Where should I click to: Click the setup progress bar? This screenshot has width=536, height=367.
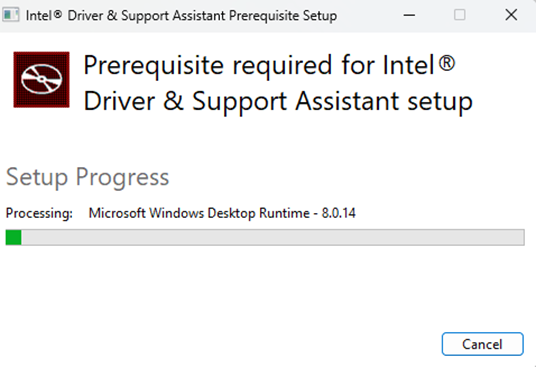[265, 237]
